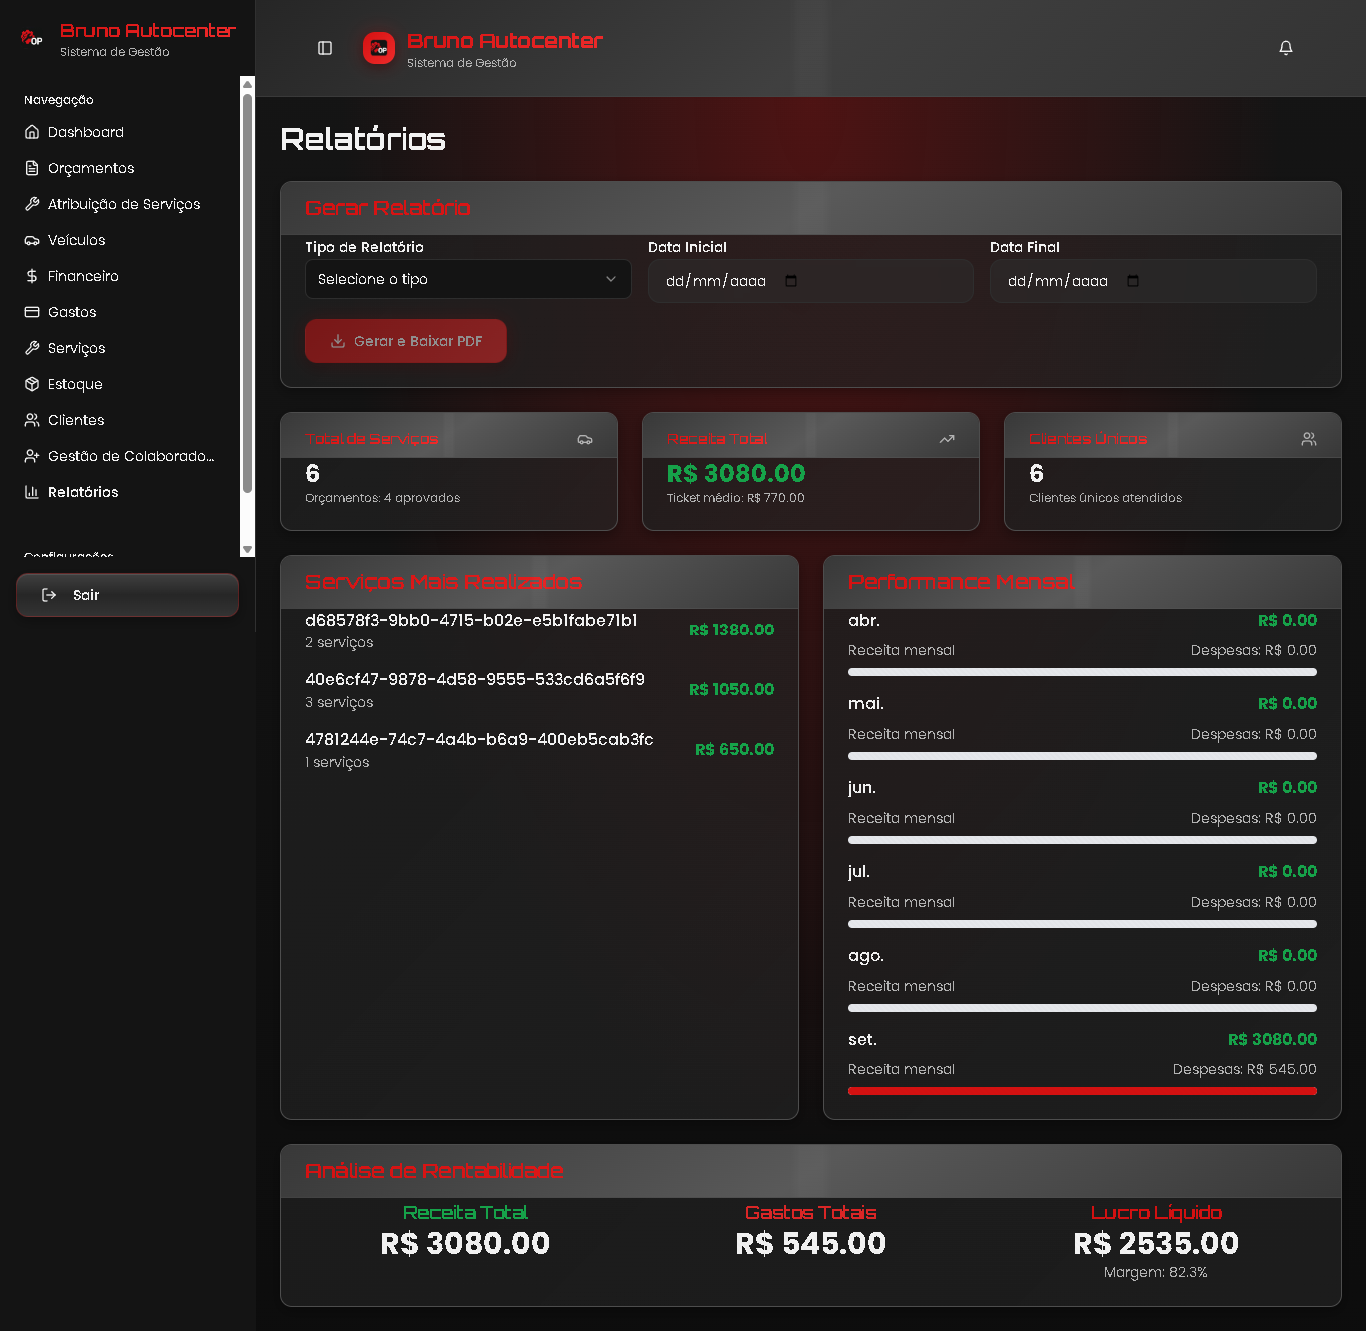The width and height of the screenshot is (1366, 1333).
Task: Click the red set. revenue progress bar
Action: pyautogui.click(x=1082, y=1091)
